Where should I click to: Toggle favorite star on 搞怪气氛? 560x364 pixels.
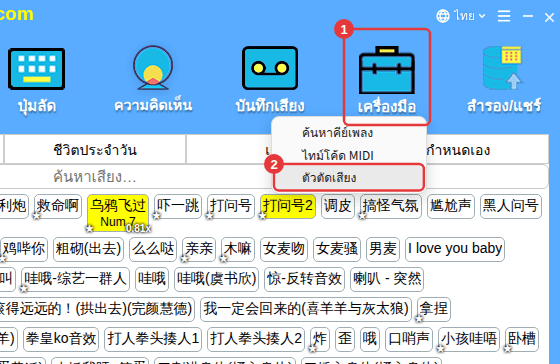point(362,216)
